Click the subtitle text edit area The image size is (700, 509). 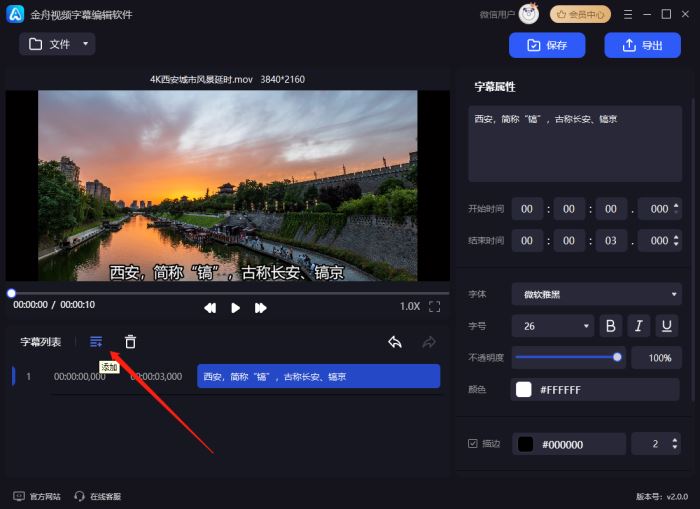click(x=575, y=144)
